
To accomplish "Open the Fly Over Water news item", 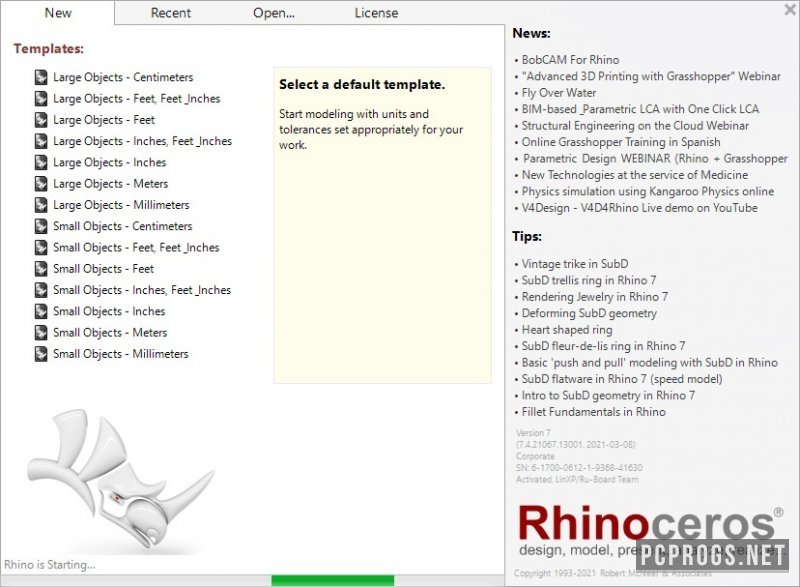I will click(x=559, y=93).
